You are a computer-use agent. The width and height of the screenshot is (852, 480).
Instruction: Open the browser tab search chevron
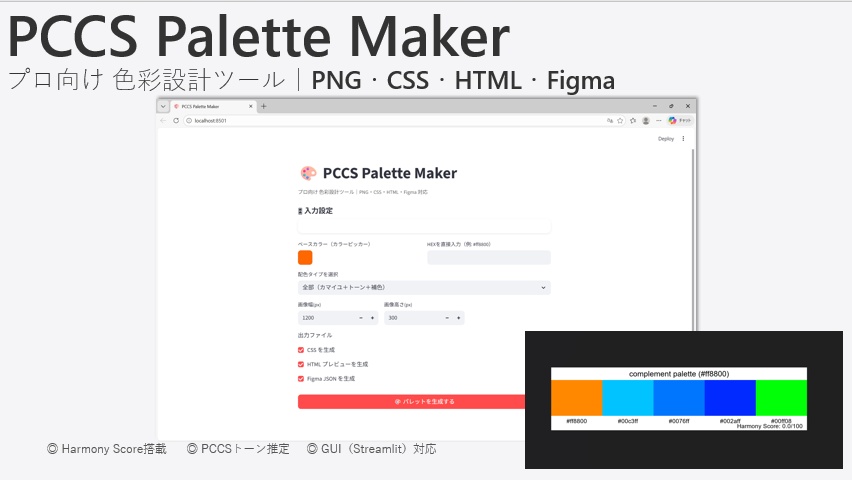click(x=163, y=107)
